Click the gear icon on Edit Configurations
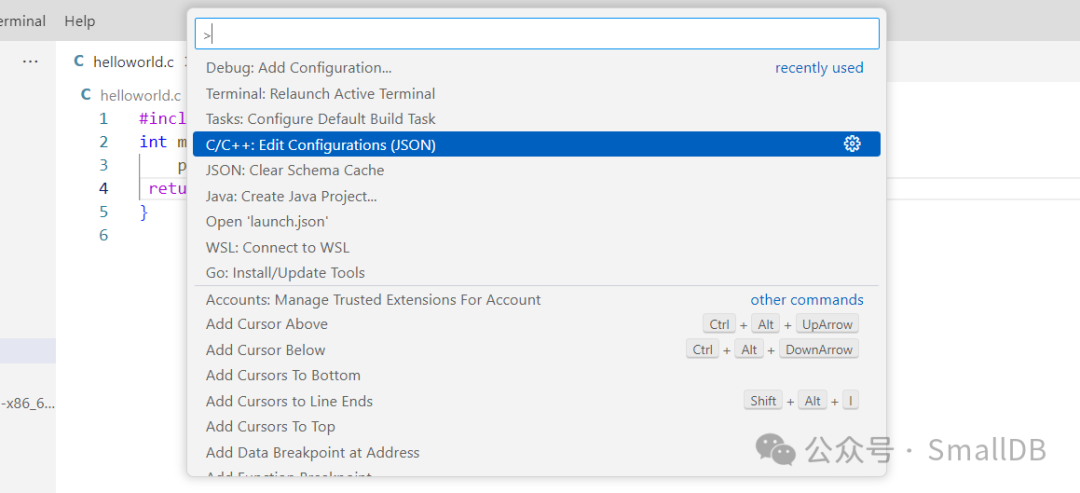Image resolution: width=1080 pixels, height=493 pixels. (852, 144)
